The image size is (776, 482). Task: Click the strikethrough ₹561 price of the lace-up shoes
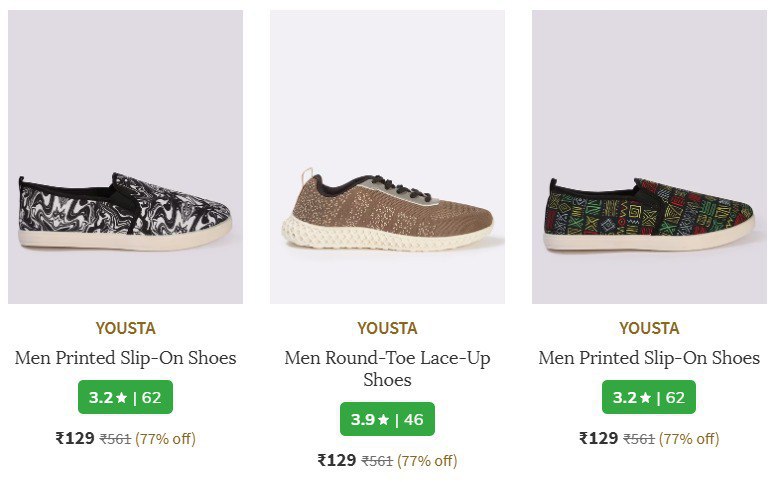point(377,461)
